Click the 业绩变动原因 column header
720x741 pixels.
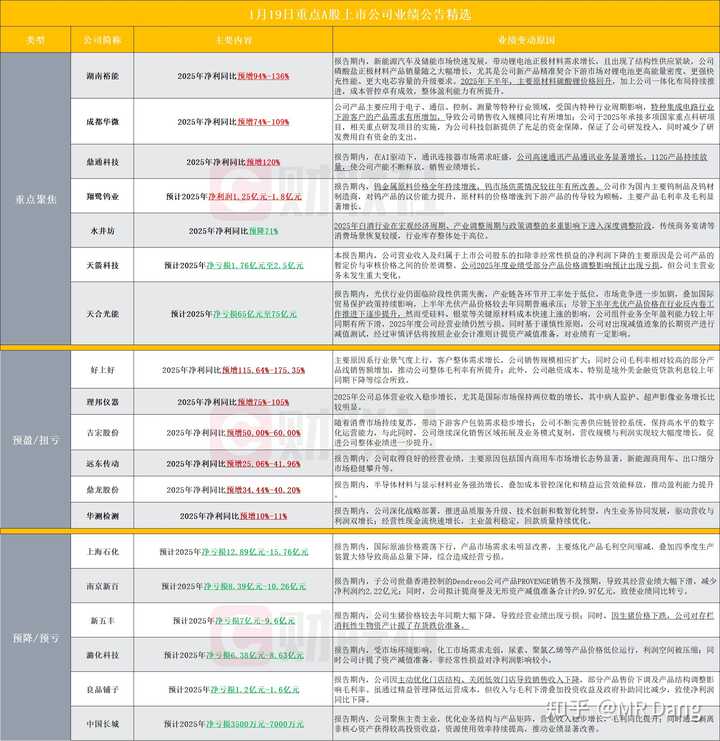(522, 41)
